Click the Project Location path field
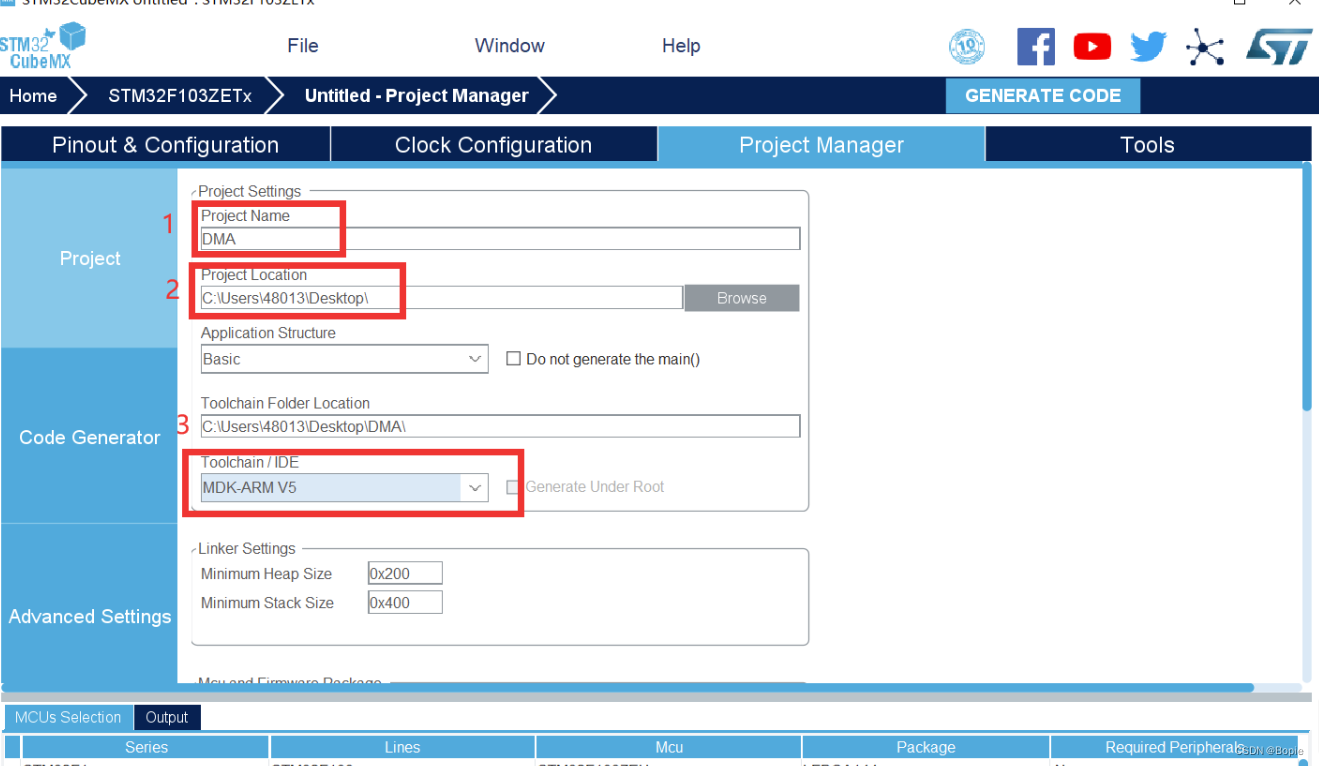The width and height of the screenshot is (1319, 766). click(x=441, y=298)
